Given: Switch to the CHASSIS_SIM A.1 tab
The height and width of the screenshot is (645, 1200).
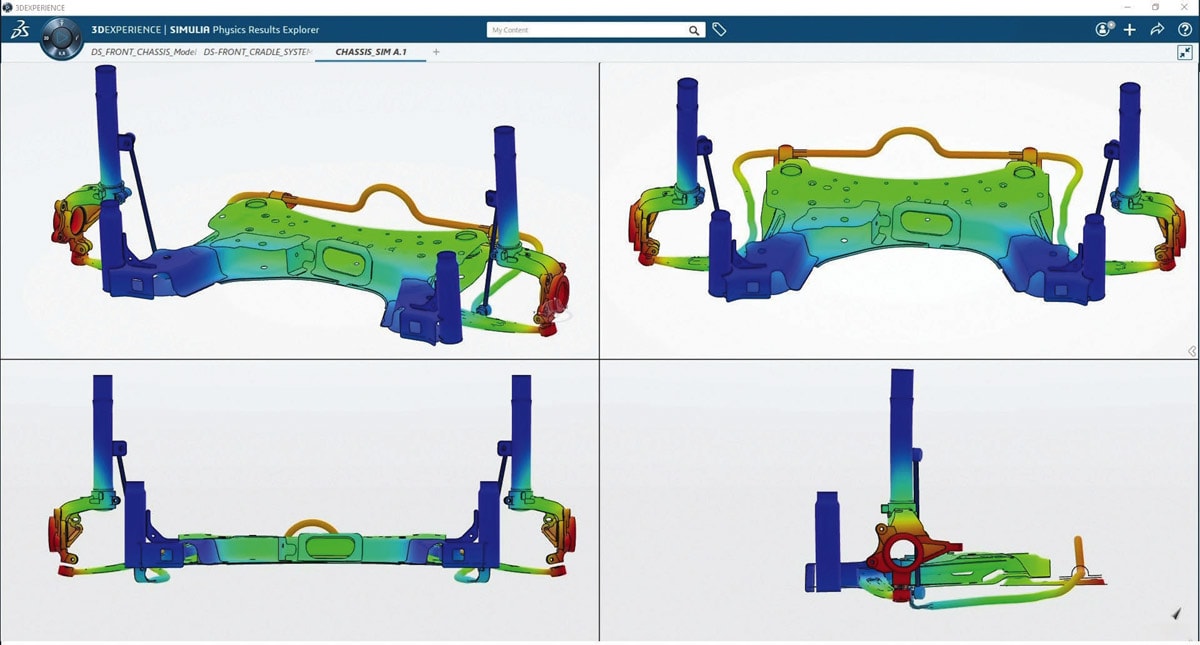Looking at the screenshot, I should pos(370,52).
